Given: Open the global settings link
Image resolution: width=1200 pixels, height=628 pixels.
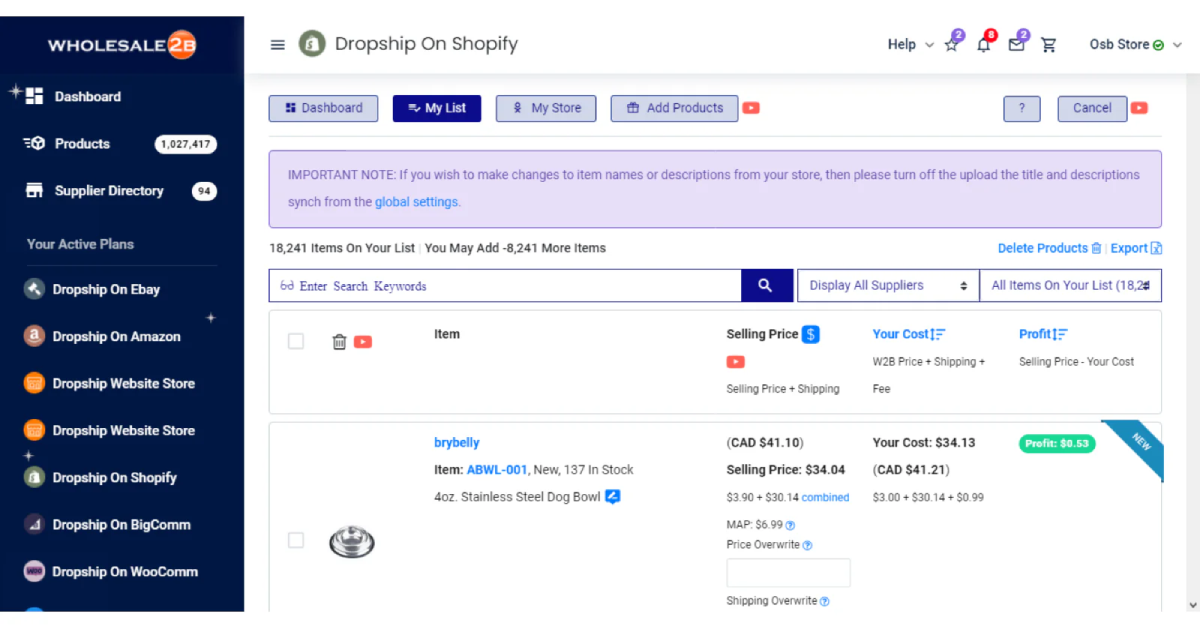Looking at the screenshot, I should pos(417,201).
